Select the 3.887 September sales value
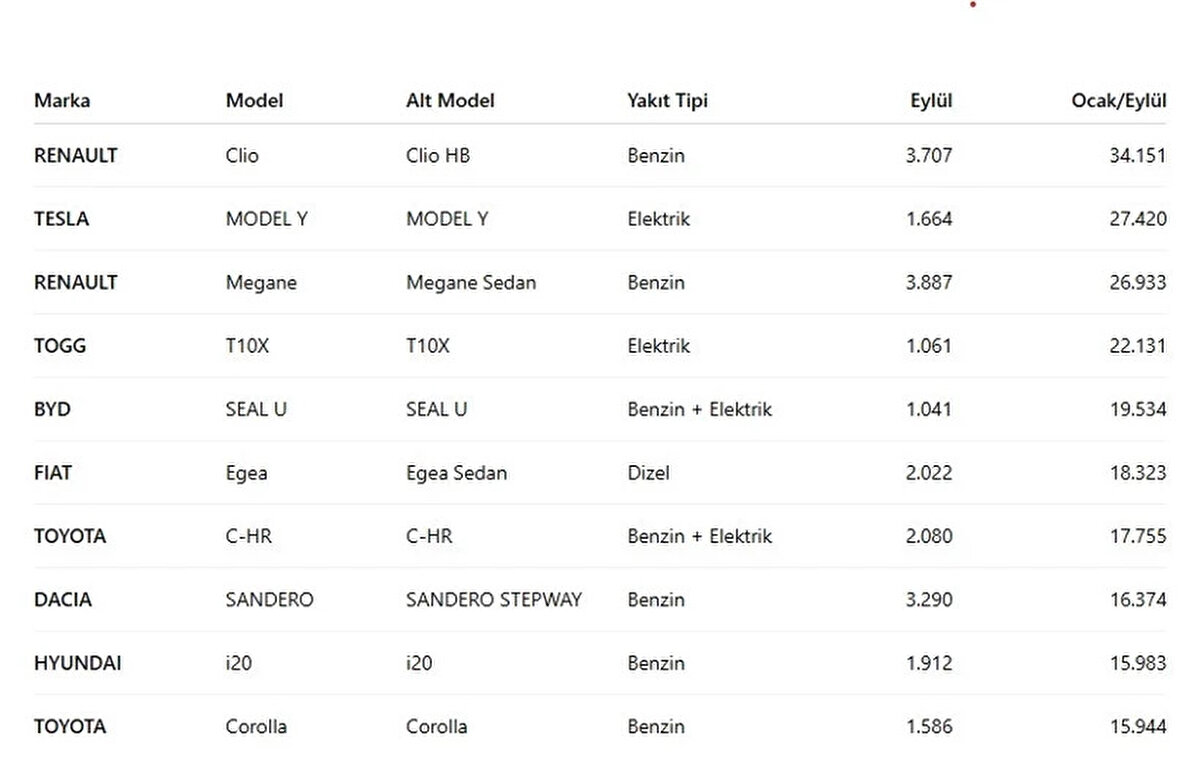This screenshot has height=777, width=1200. click(x=929, y=283)
